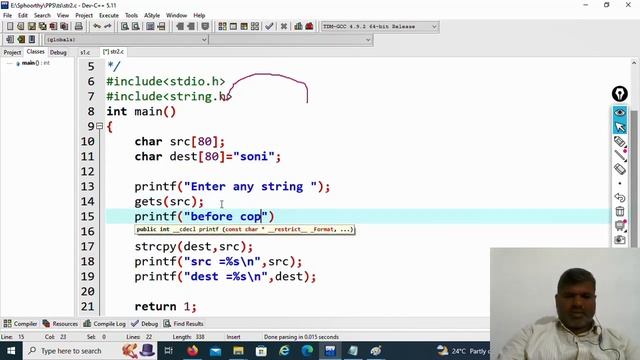
Task: Open the Search menu
Action: click(42, 16)
